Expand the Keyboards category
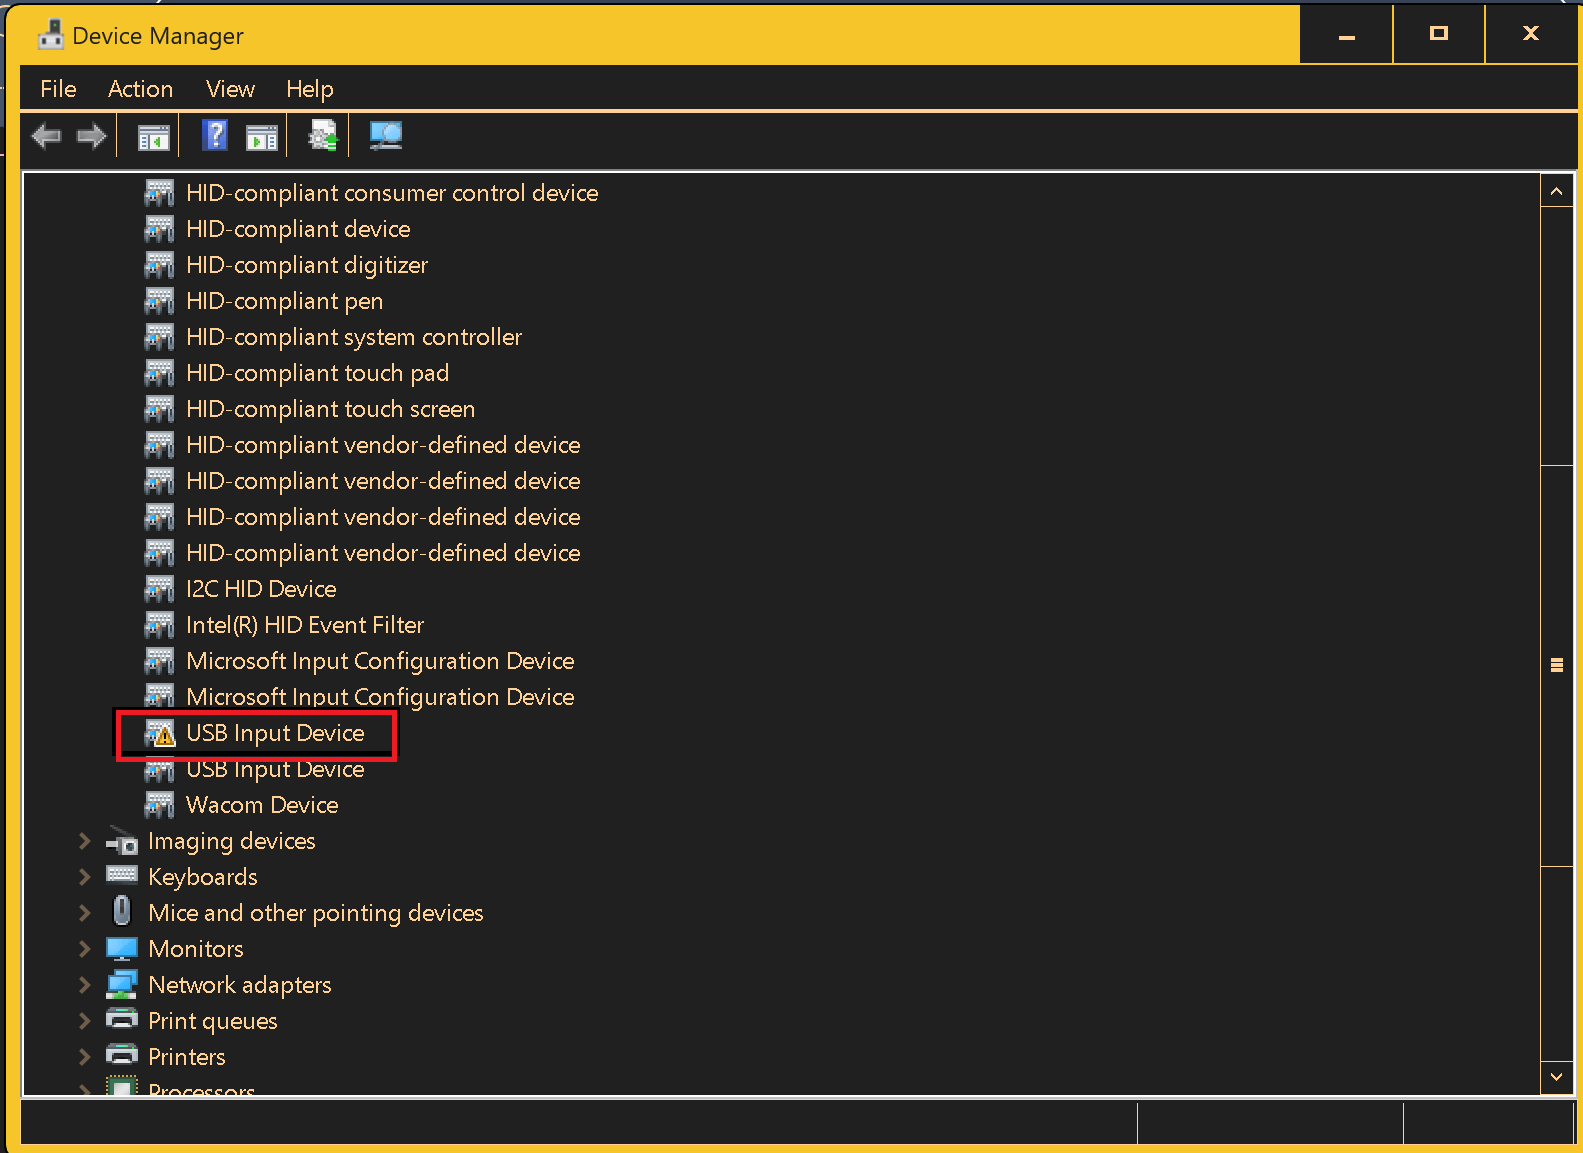 [x=85, y=877]
